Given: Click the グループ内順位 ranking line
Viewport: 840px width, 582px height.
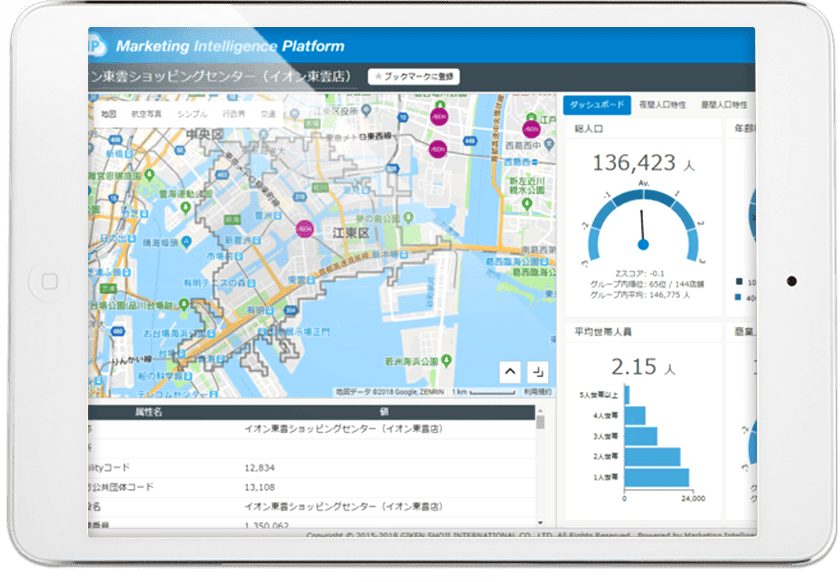Looking at the screenshot, I should point(647,284).
